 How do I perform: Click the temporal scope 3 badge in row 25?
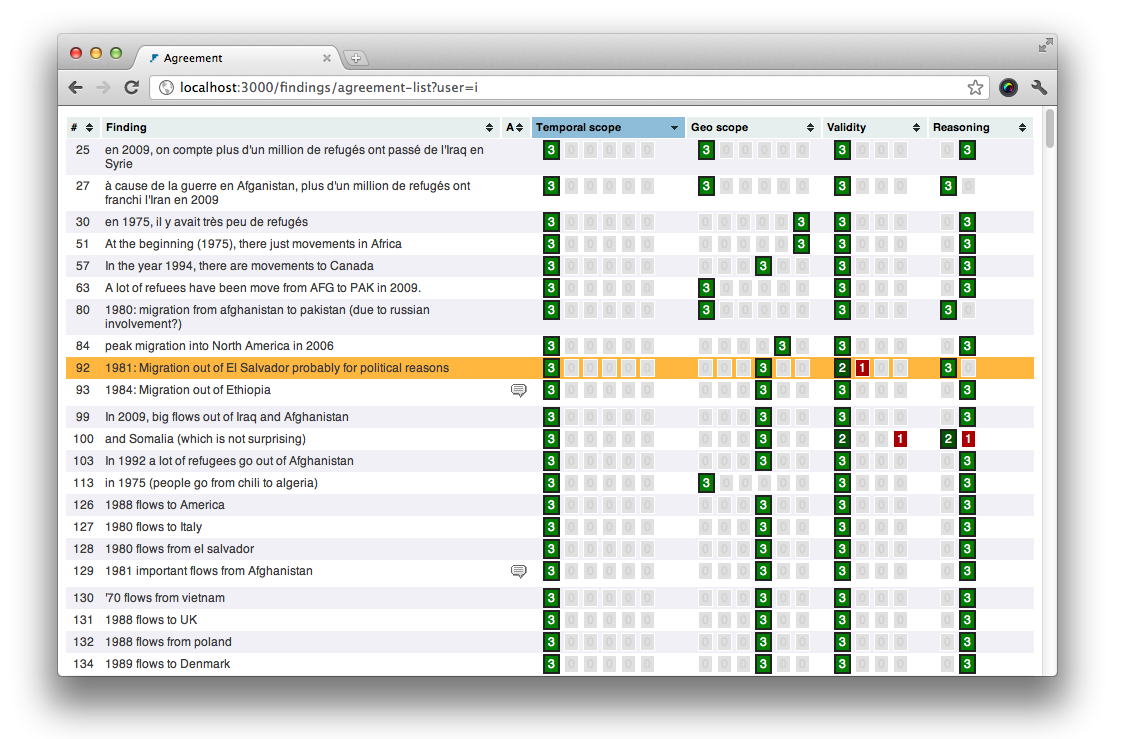pos(551,150)
